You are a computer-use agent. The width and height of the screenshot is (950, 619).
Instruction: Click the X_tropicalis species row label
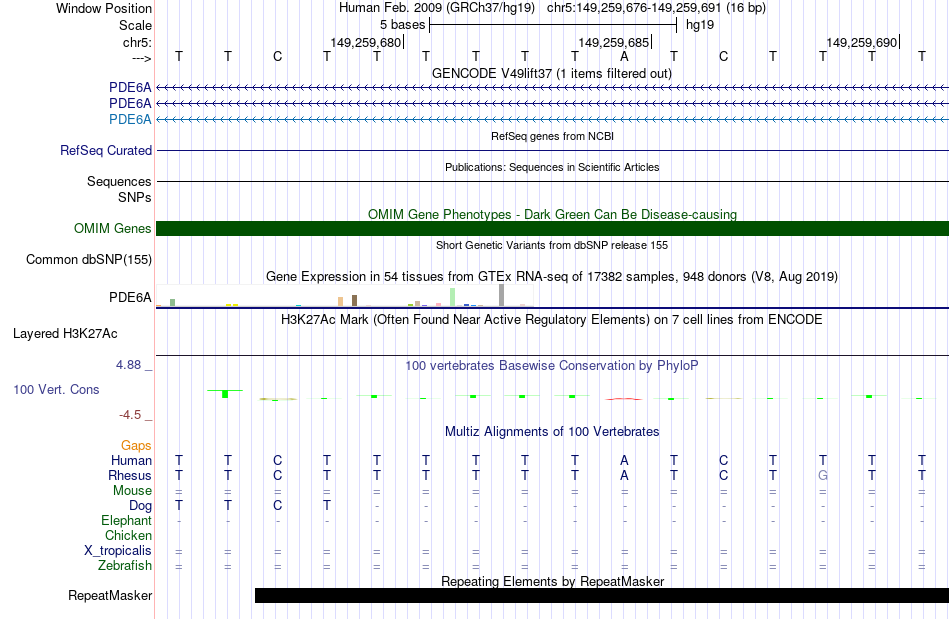[x=118, y=551]
